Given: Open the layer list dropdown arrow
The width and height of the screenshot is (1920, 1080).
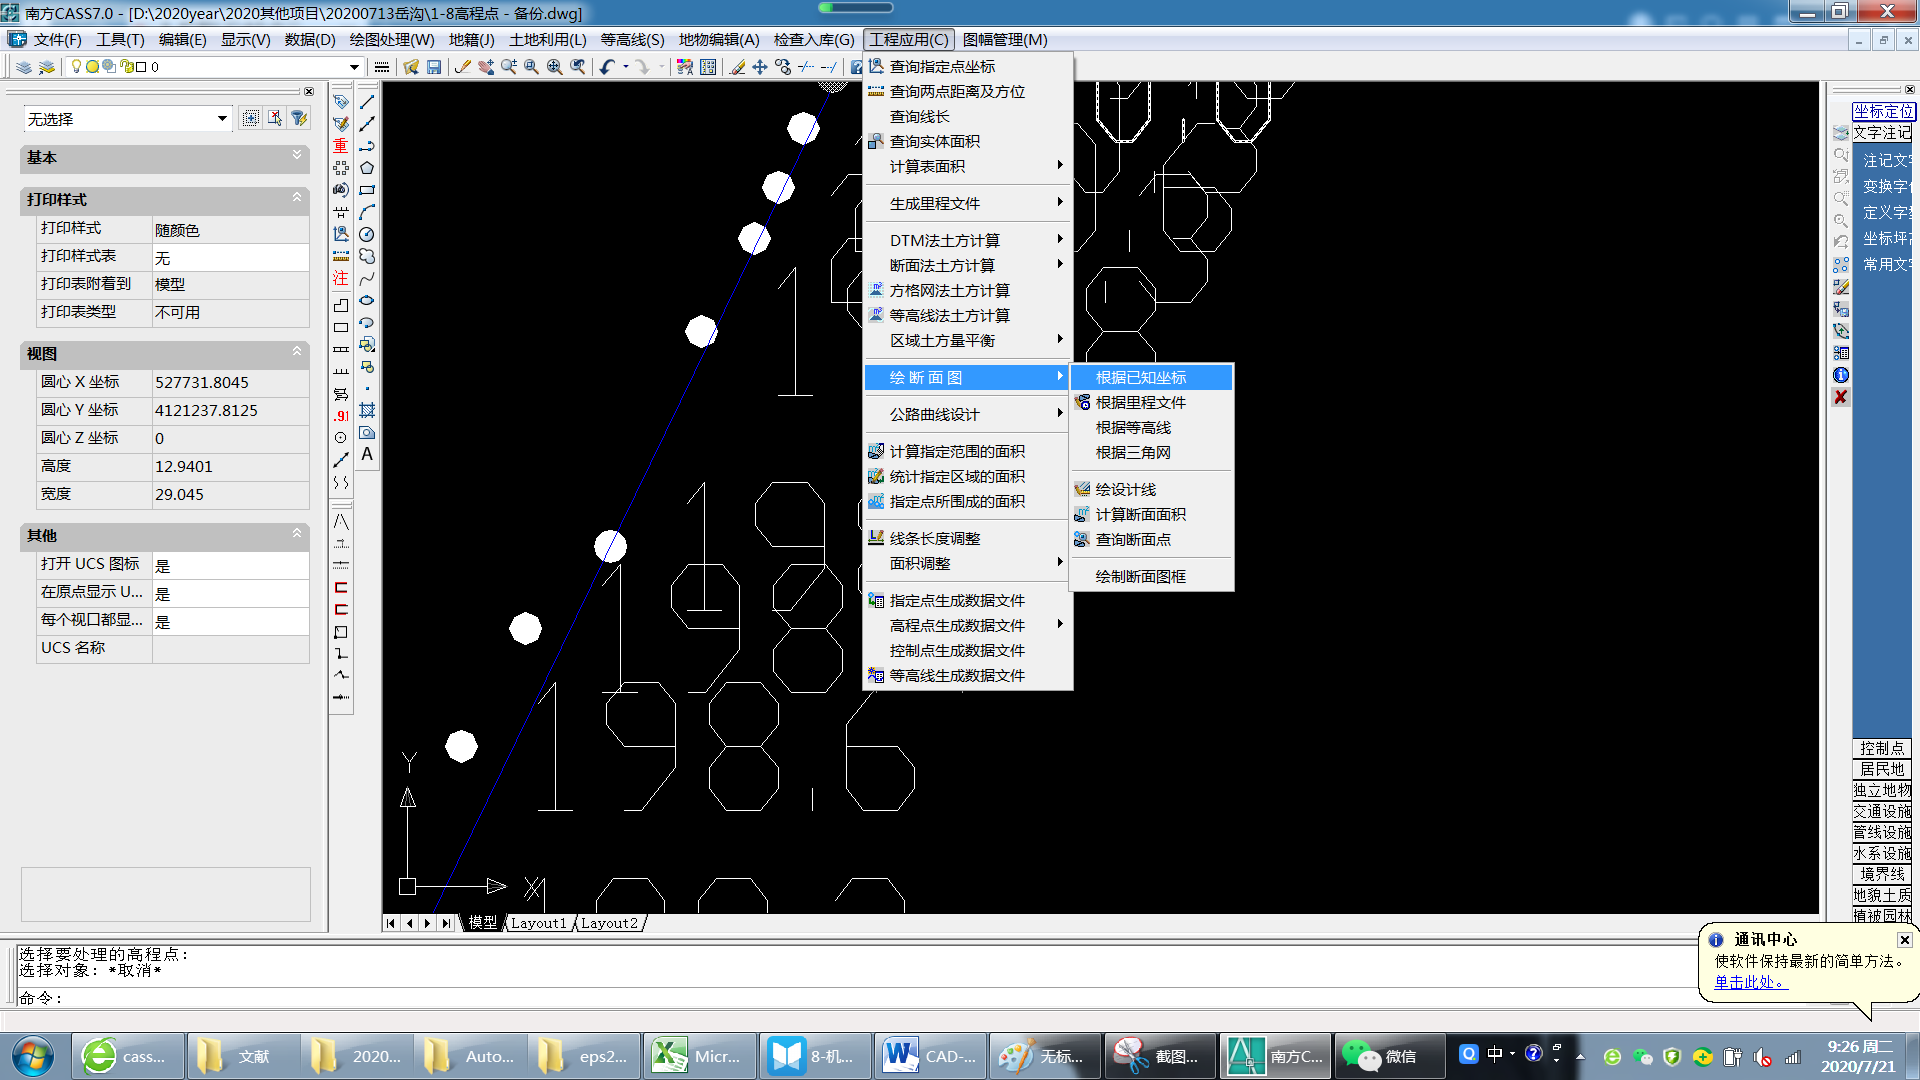Looking at the screenshot, I should (x=354, y=67).
